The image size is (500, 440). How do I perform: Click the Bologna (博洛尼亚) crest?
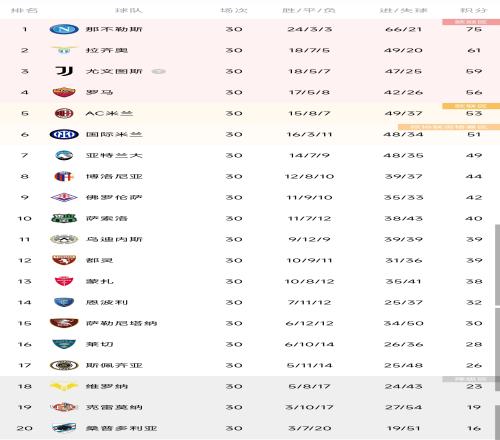point(64,176)
